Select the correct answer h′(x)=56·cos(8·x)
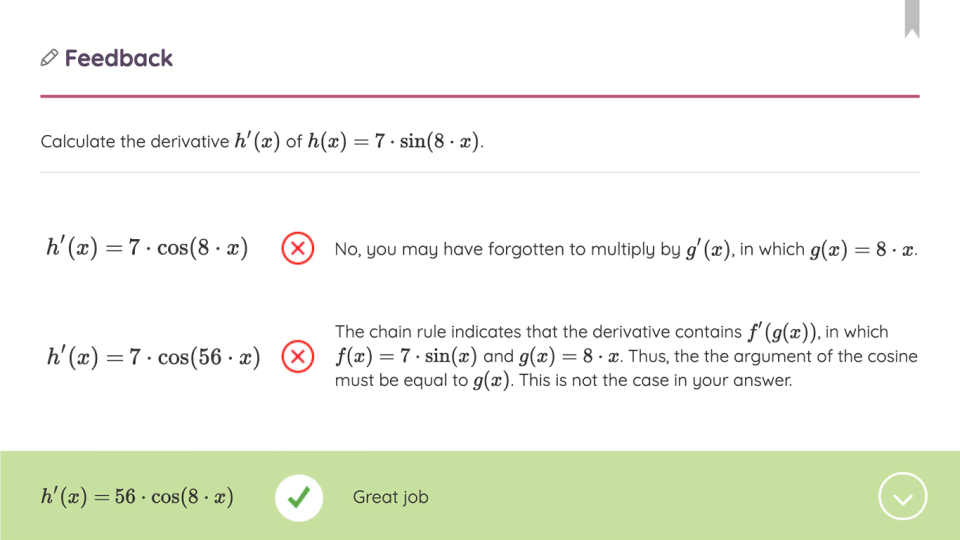 [x=137, y=497]
